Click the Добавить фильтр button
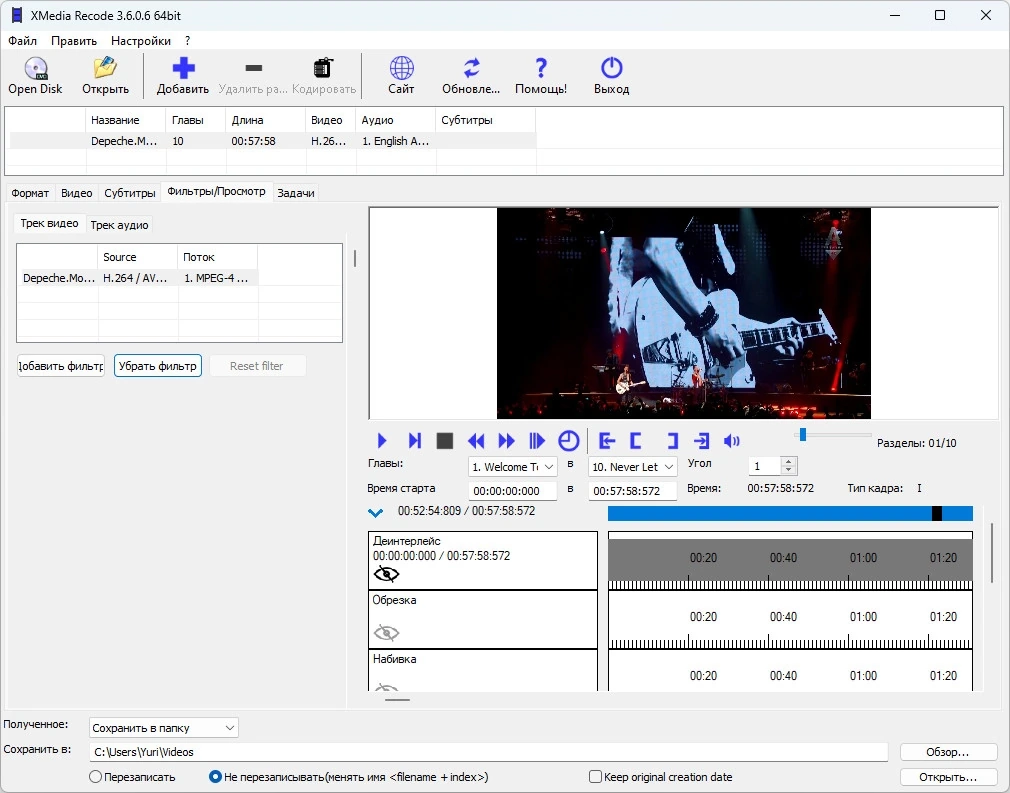 (x=61, y=366)
